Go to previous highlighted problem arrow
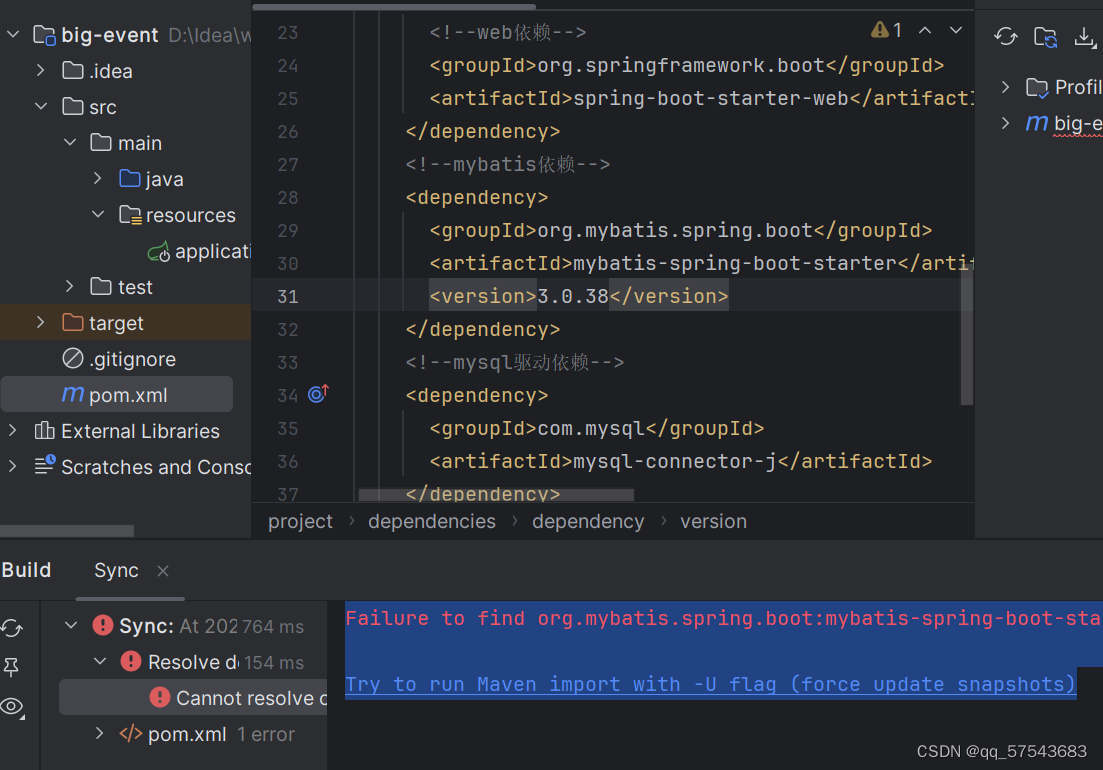 point(925,30)
